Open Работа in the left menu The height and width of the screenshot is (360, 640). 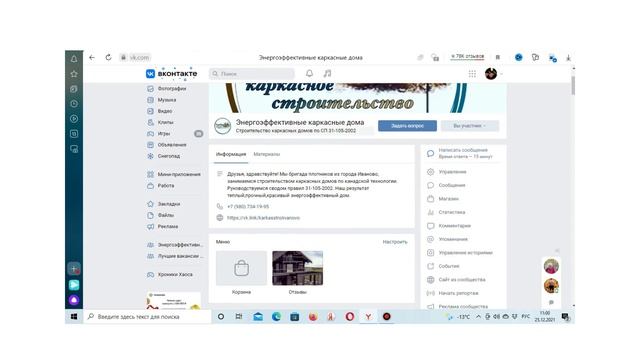coord(160,186)
